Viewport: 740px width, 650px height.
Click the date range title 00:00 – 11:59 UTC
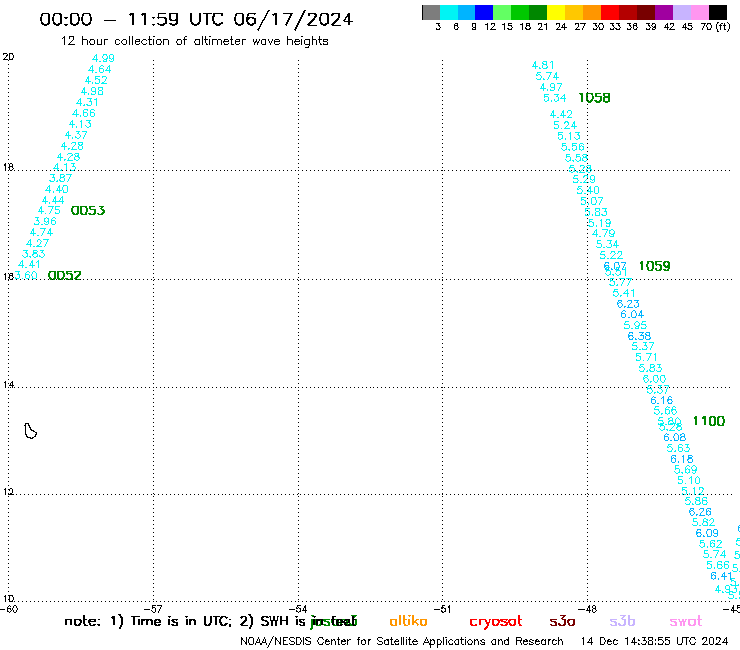click(196, 20)
